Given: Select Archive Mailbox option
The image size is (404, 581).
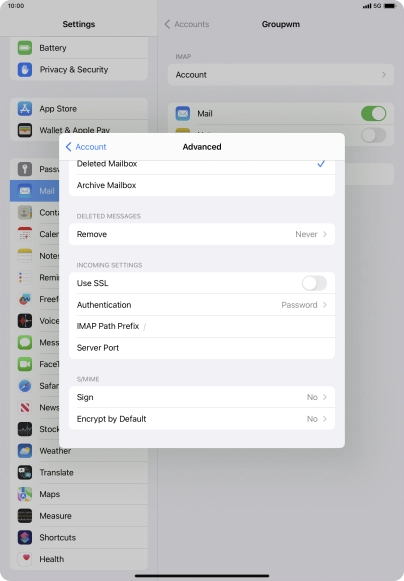Looking at the screenshot, I should (x=202, y=185).
